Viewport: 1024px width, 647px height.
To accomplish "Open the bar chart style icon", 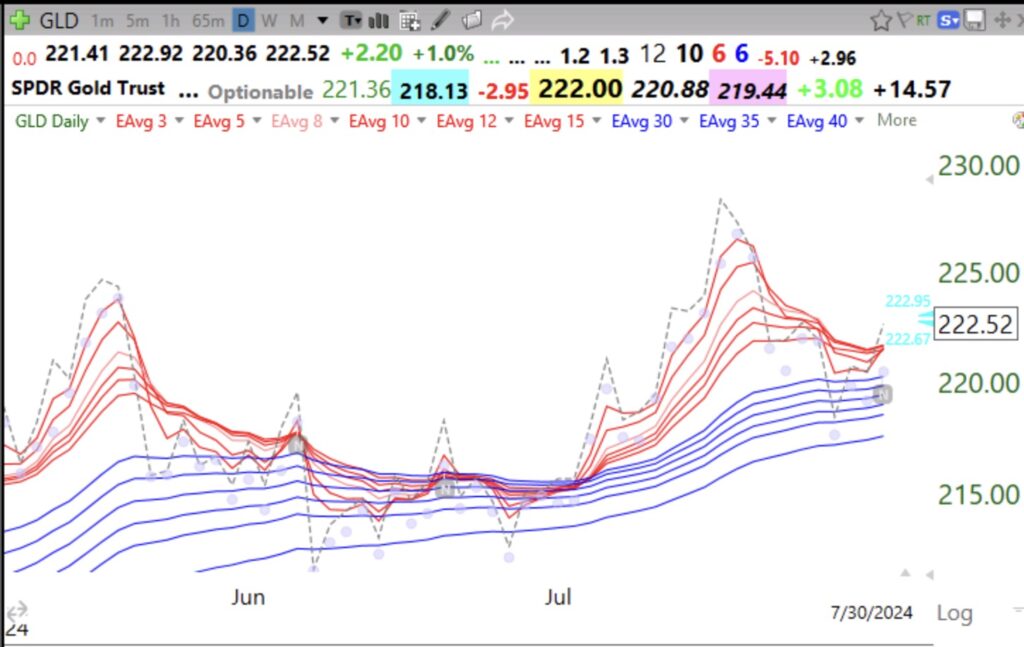I will tap(378, 20).
